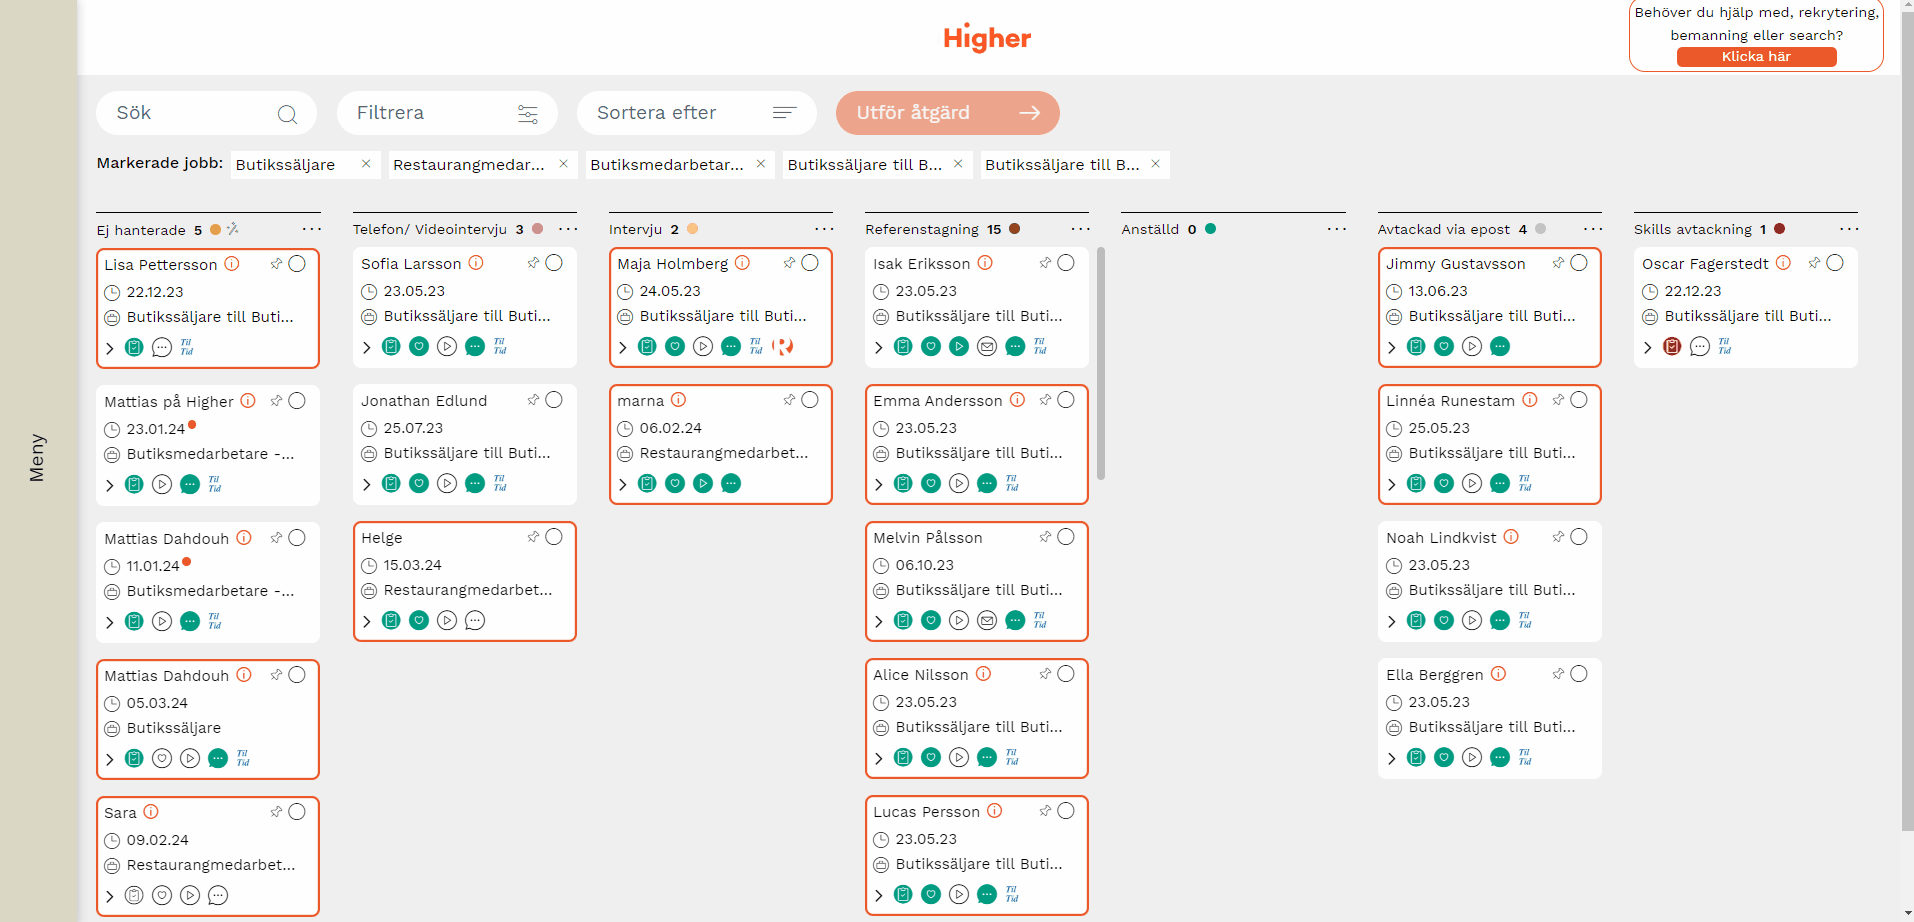Expand Sara's card with the chevron
Image resolution: width=1914 pixels, height=922 pixels.
point(110,897)
